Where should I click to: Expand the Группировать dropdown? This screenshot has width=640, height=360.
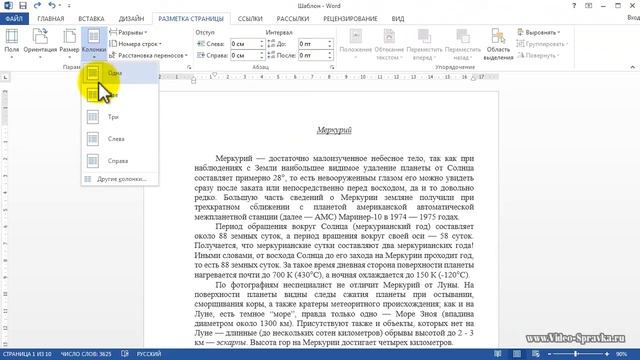(x=542, y=44)
